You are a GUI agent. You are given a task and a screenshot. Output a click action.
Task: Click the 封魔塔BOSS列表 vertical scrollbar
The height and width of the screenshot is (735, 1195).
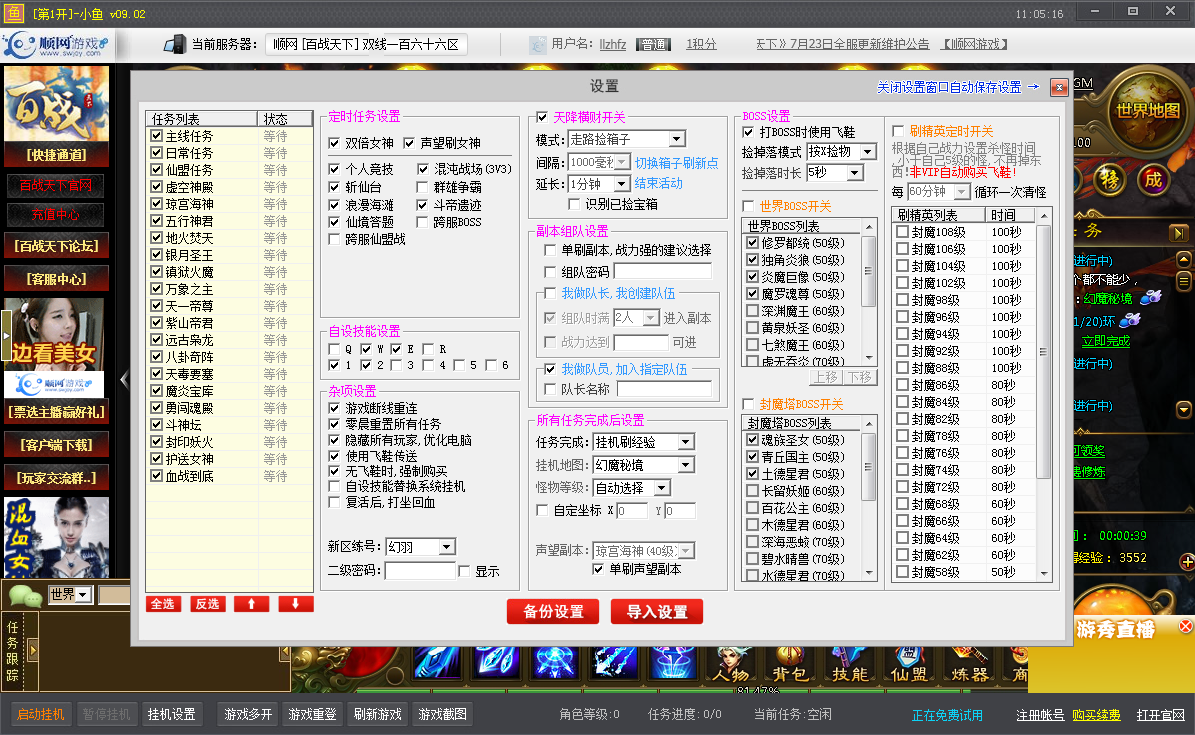868,499
